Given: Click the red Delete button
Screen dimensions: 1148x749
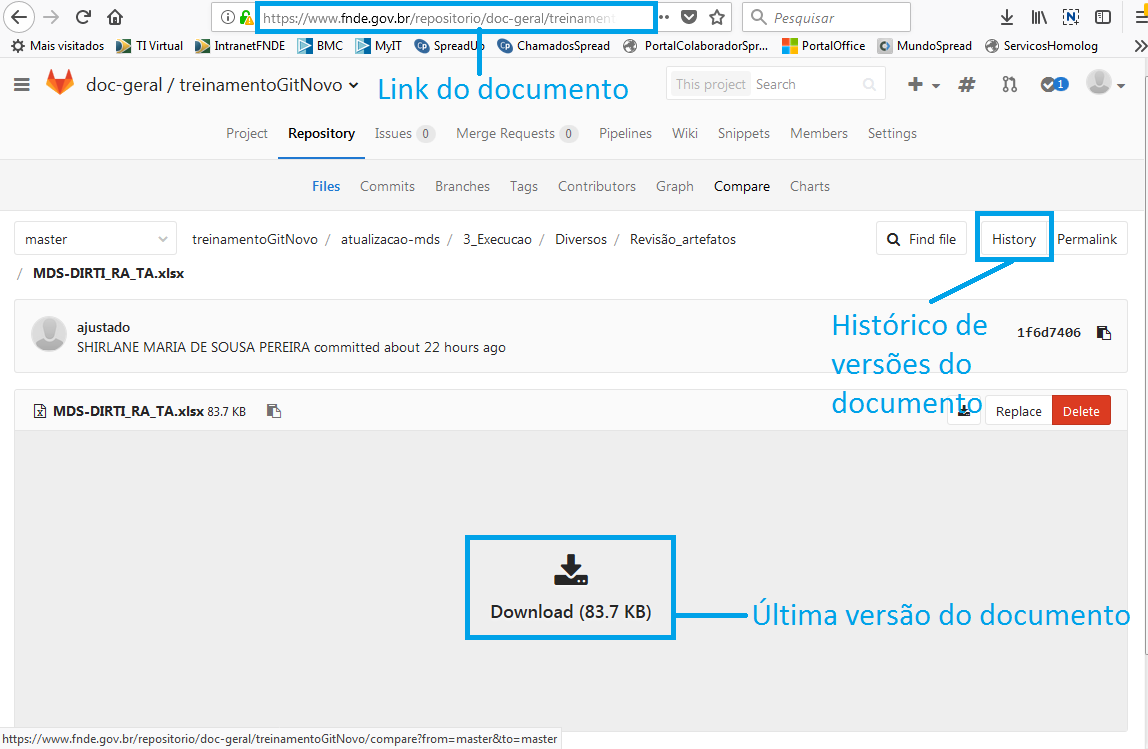Looking at the screenshot, I should point(1081,410).
